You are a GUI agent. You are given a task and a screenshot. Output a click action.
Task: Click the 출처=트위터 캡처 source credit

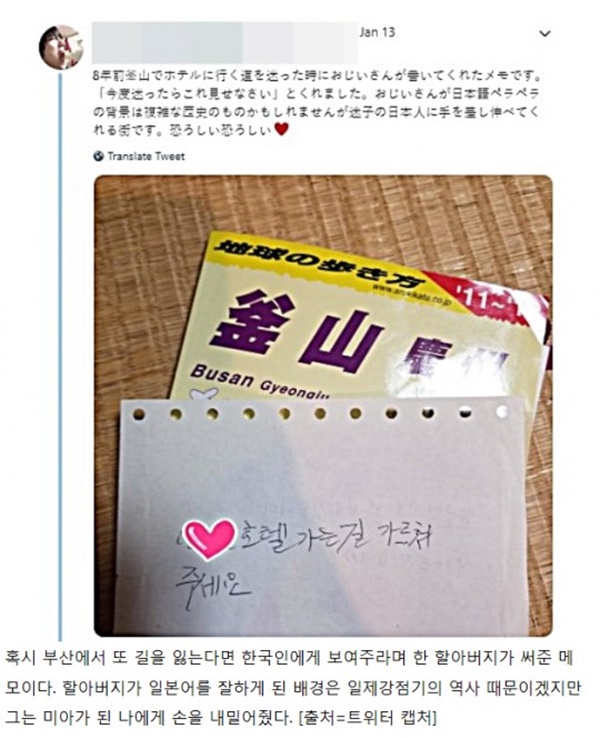pyautogui.click(x=368, y=717)
